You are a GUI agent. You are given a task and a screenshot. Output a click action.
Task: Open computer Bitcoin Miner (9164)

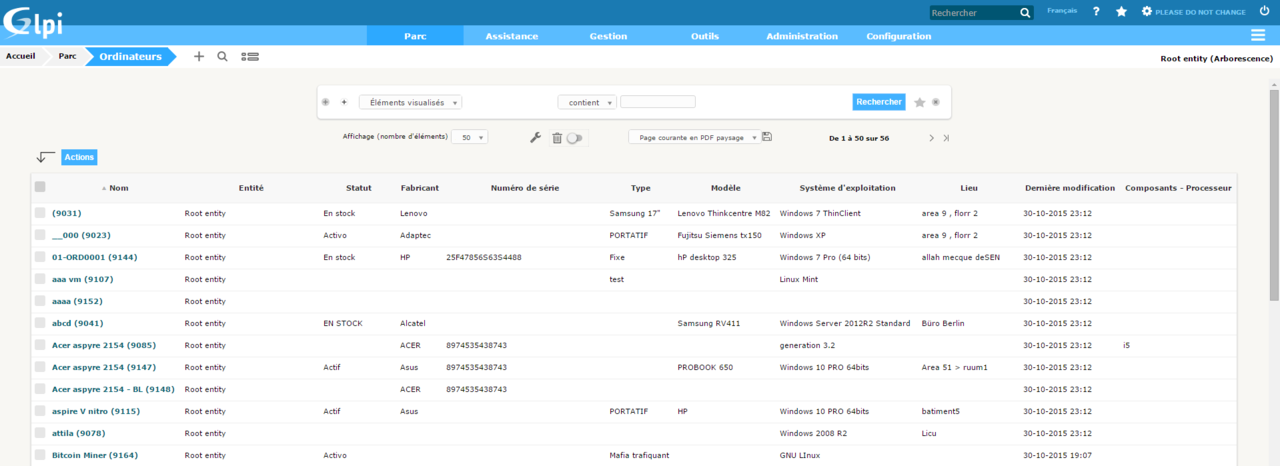95,455
